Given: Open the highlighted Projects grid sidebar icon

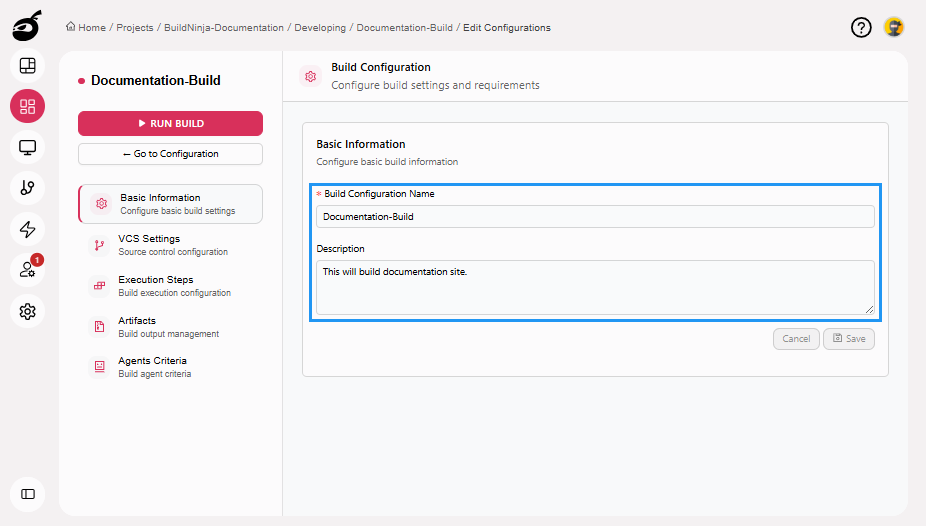Looking at the screenshot, I should 27,106.
